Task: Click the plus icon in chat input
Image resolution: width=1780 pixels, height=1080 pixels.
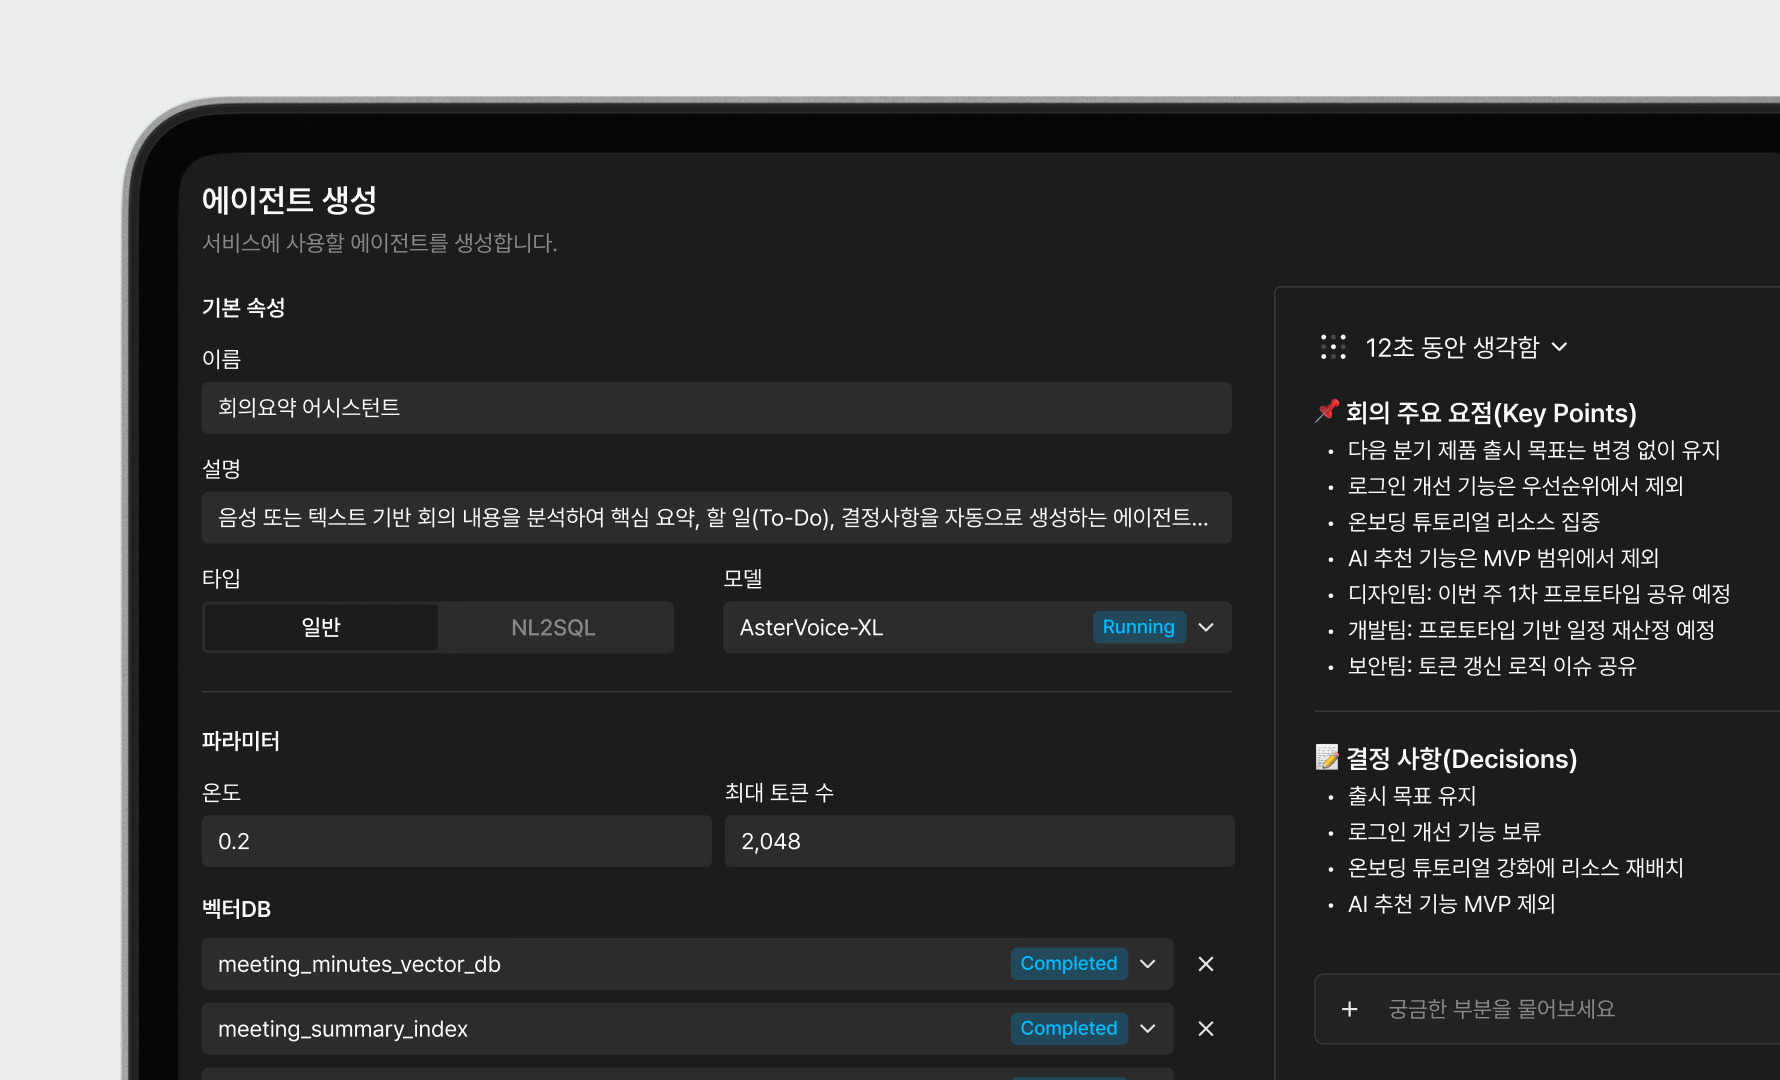Action: 1349,1009
